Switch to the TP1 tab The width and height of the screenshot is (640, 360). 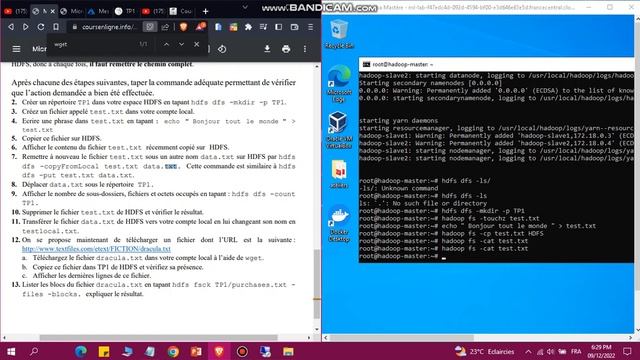[x=126, y=11]
